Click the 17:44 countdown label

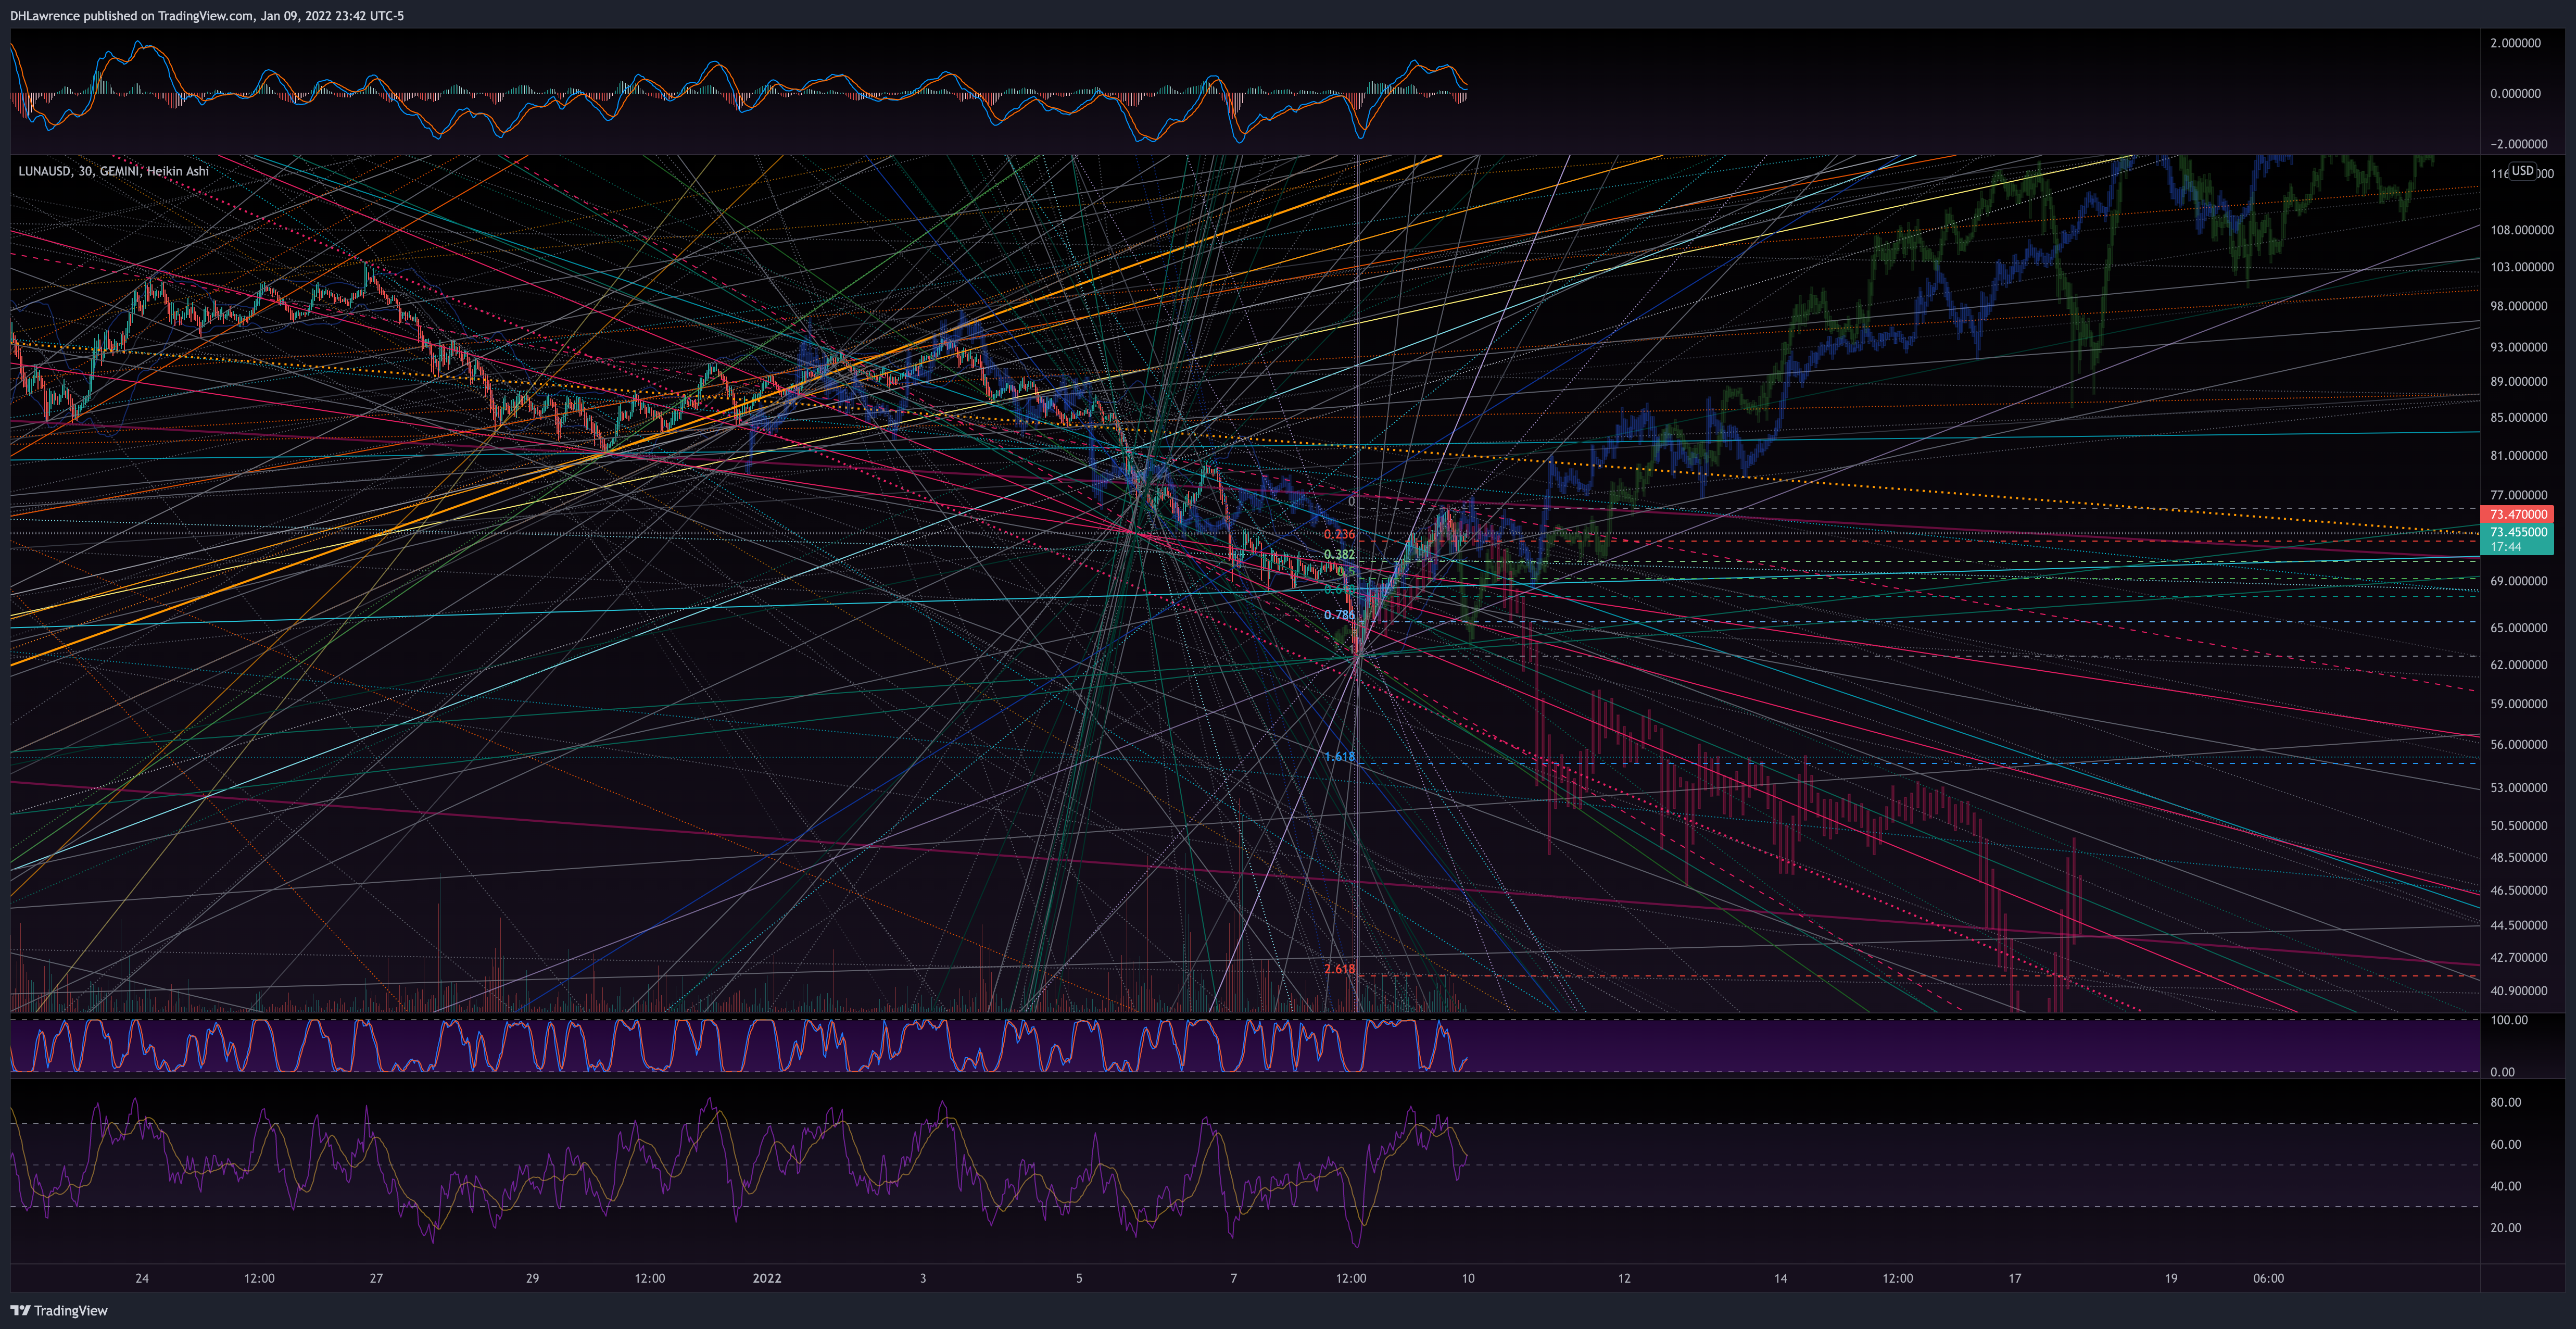point(2505,547)
